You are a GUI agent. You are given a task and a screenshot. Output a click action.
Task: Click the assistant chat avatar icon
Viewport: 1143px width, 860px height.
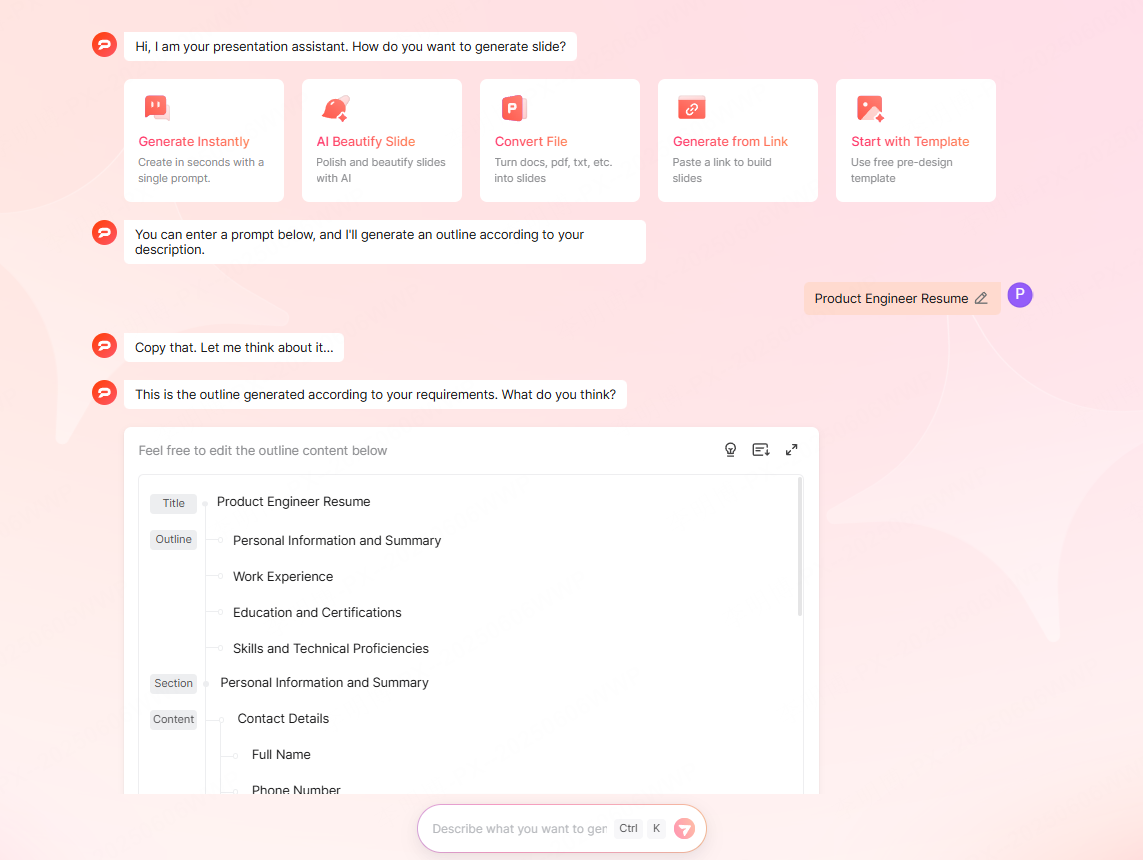(104, 44)
